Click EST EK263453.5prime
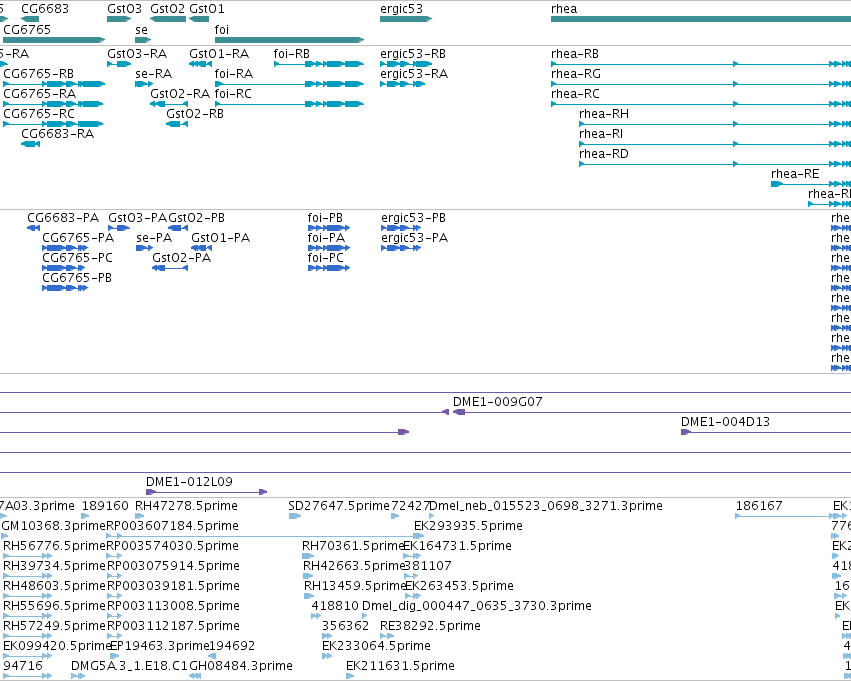This screenshot has height=681, width=851. 460,587
